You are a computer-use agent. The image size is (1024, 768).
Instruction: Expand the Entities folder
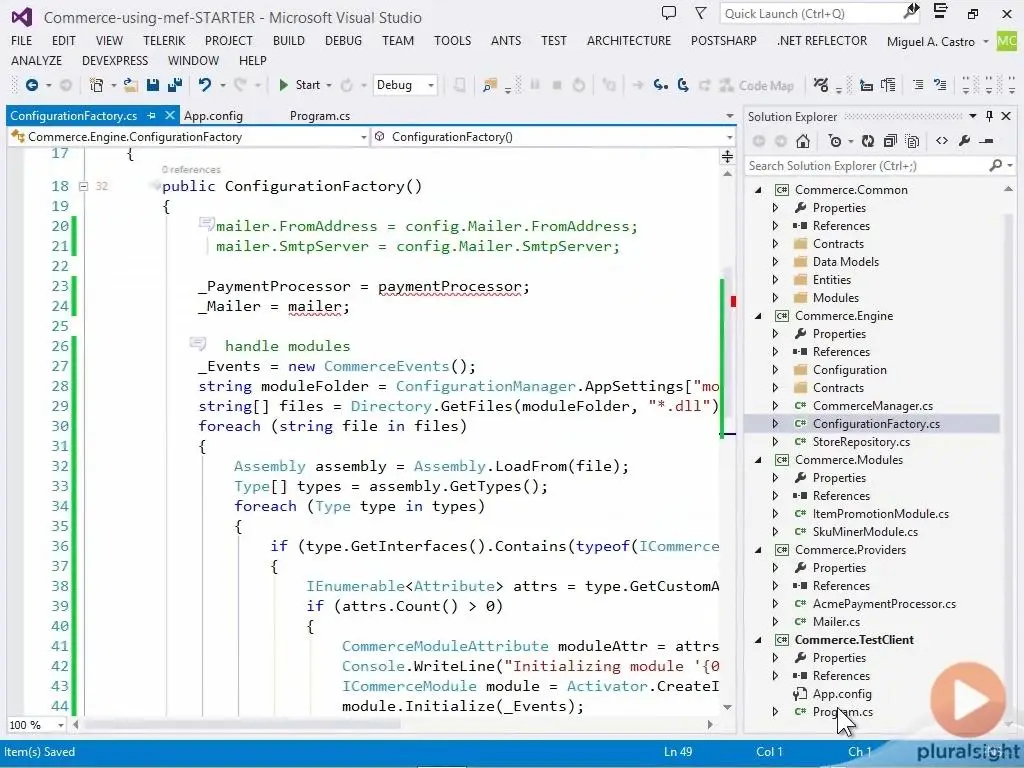point(775,280)
